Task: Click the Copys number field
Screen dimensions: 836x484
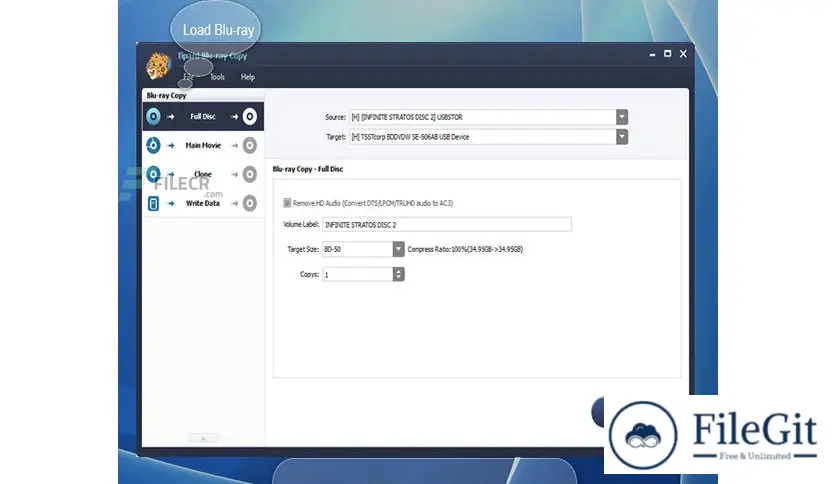Action: click(x=358, y=274)
